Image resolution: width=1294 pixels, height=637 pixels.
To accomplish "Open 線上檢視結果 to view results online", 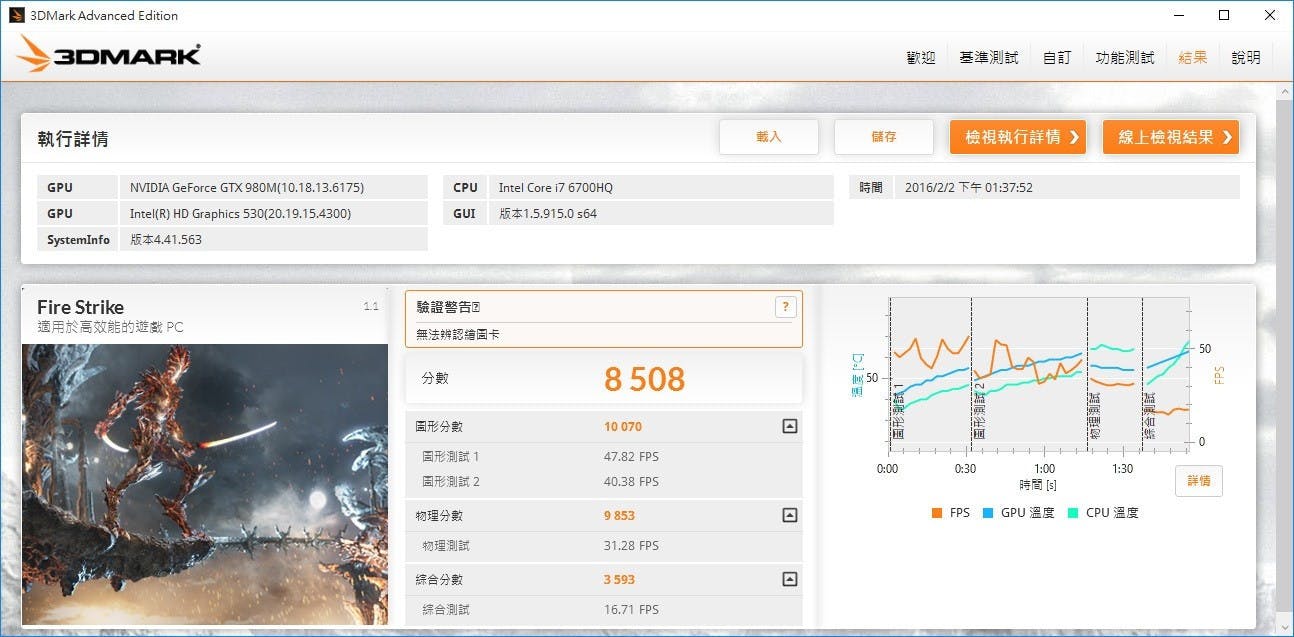I will pyautogui.click(x=1170, y=137).
